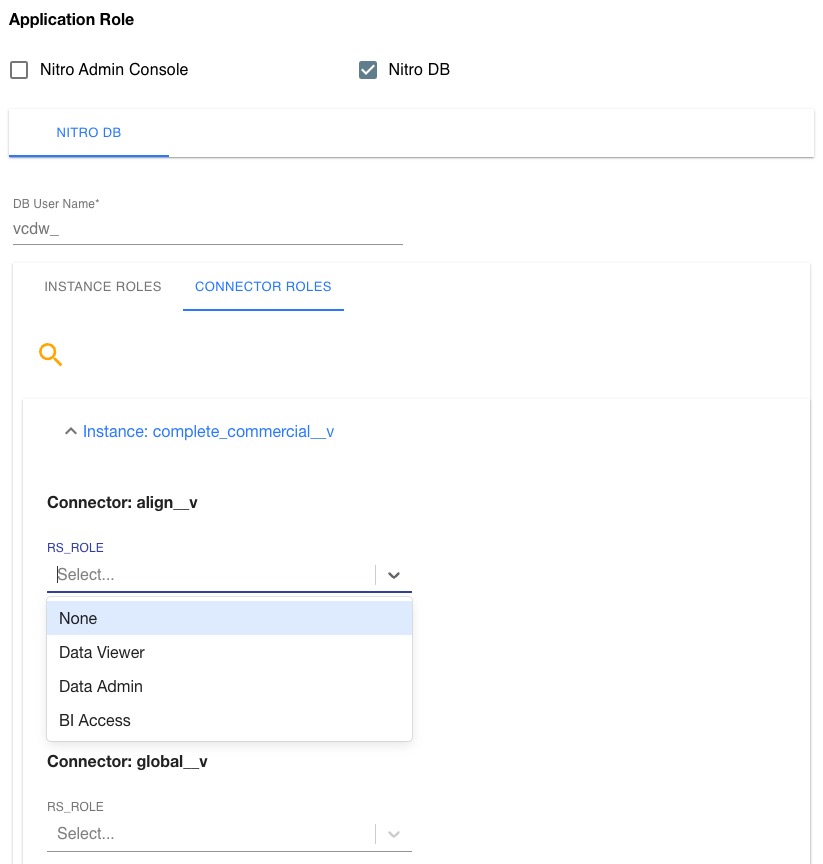Select the CONNECTOR ROLES tab
This screenshot has height=864, width=823.
point(263,287)
